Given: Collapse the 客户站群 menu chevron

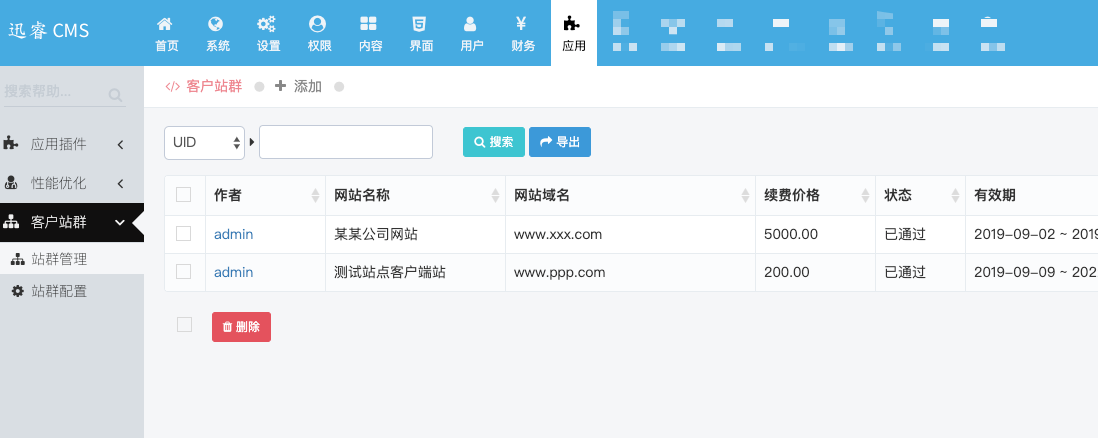Looking at the screenshot, I should pos(120,223).
